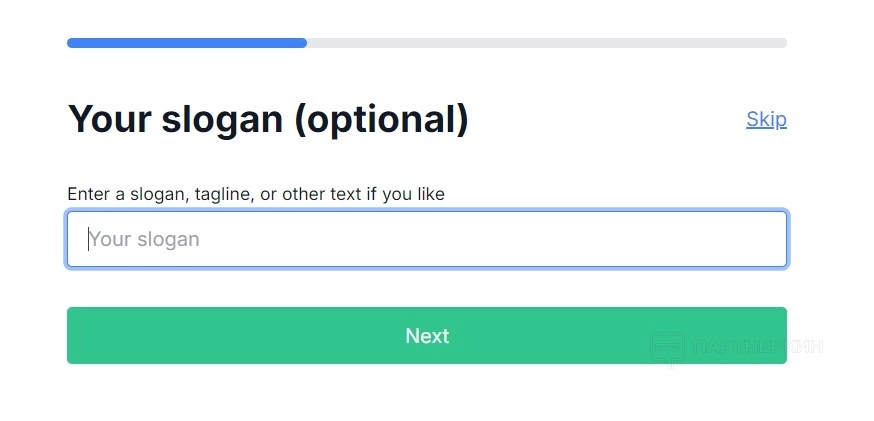Click the Skip link

tap(766, 119)
